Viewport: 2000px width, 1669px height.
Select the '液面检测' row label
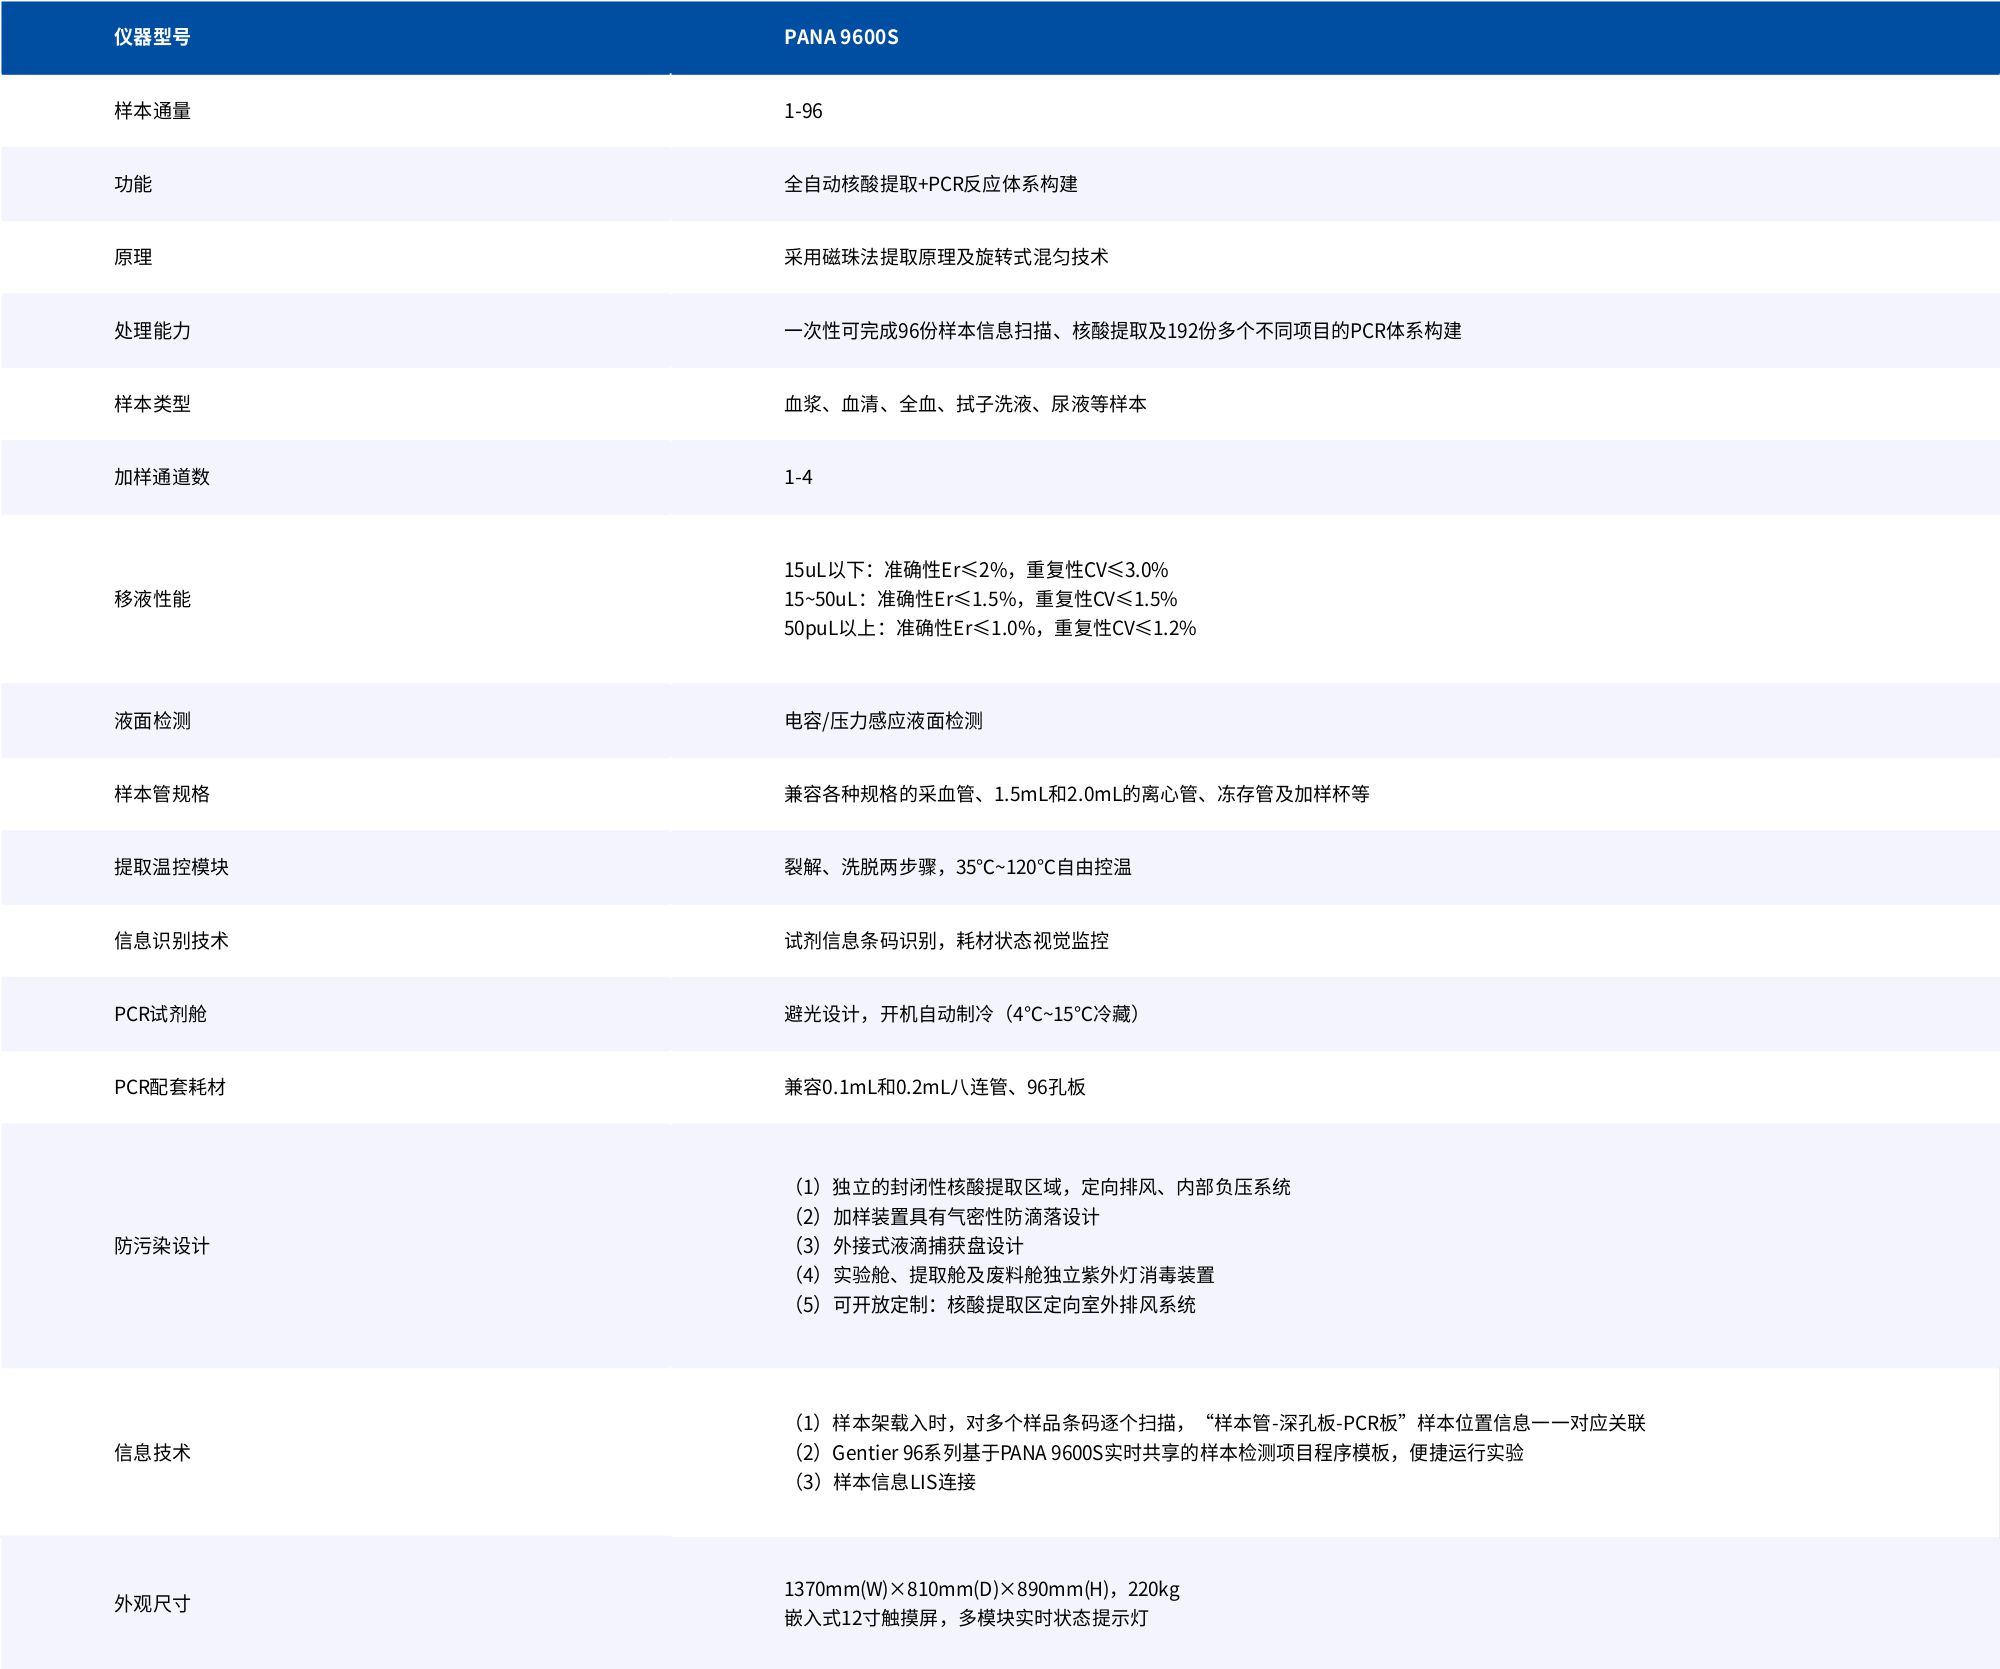click(152, 721)
